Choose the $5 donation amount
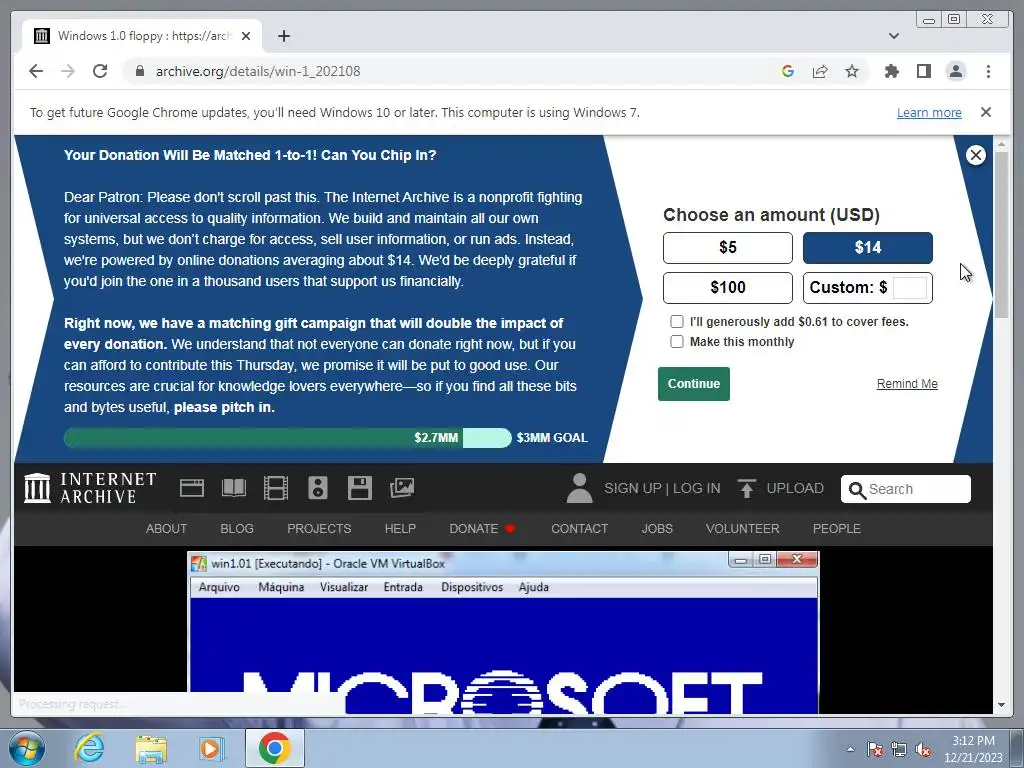The height and width of the screenshot is (768, 1024). (728, 248)
